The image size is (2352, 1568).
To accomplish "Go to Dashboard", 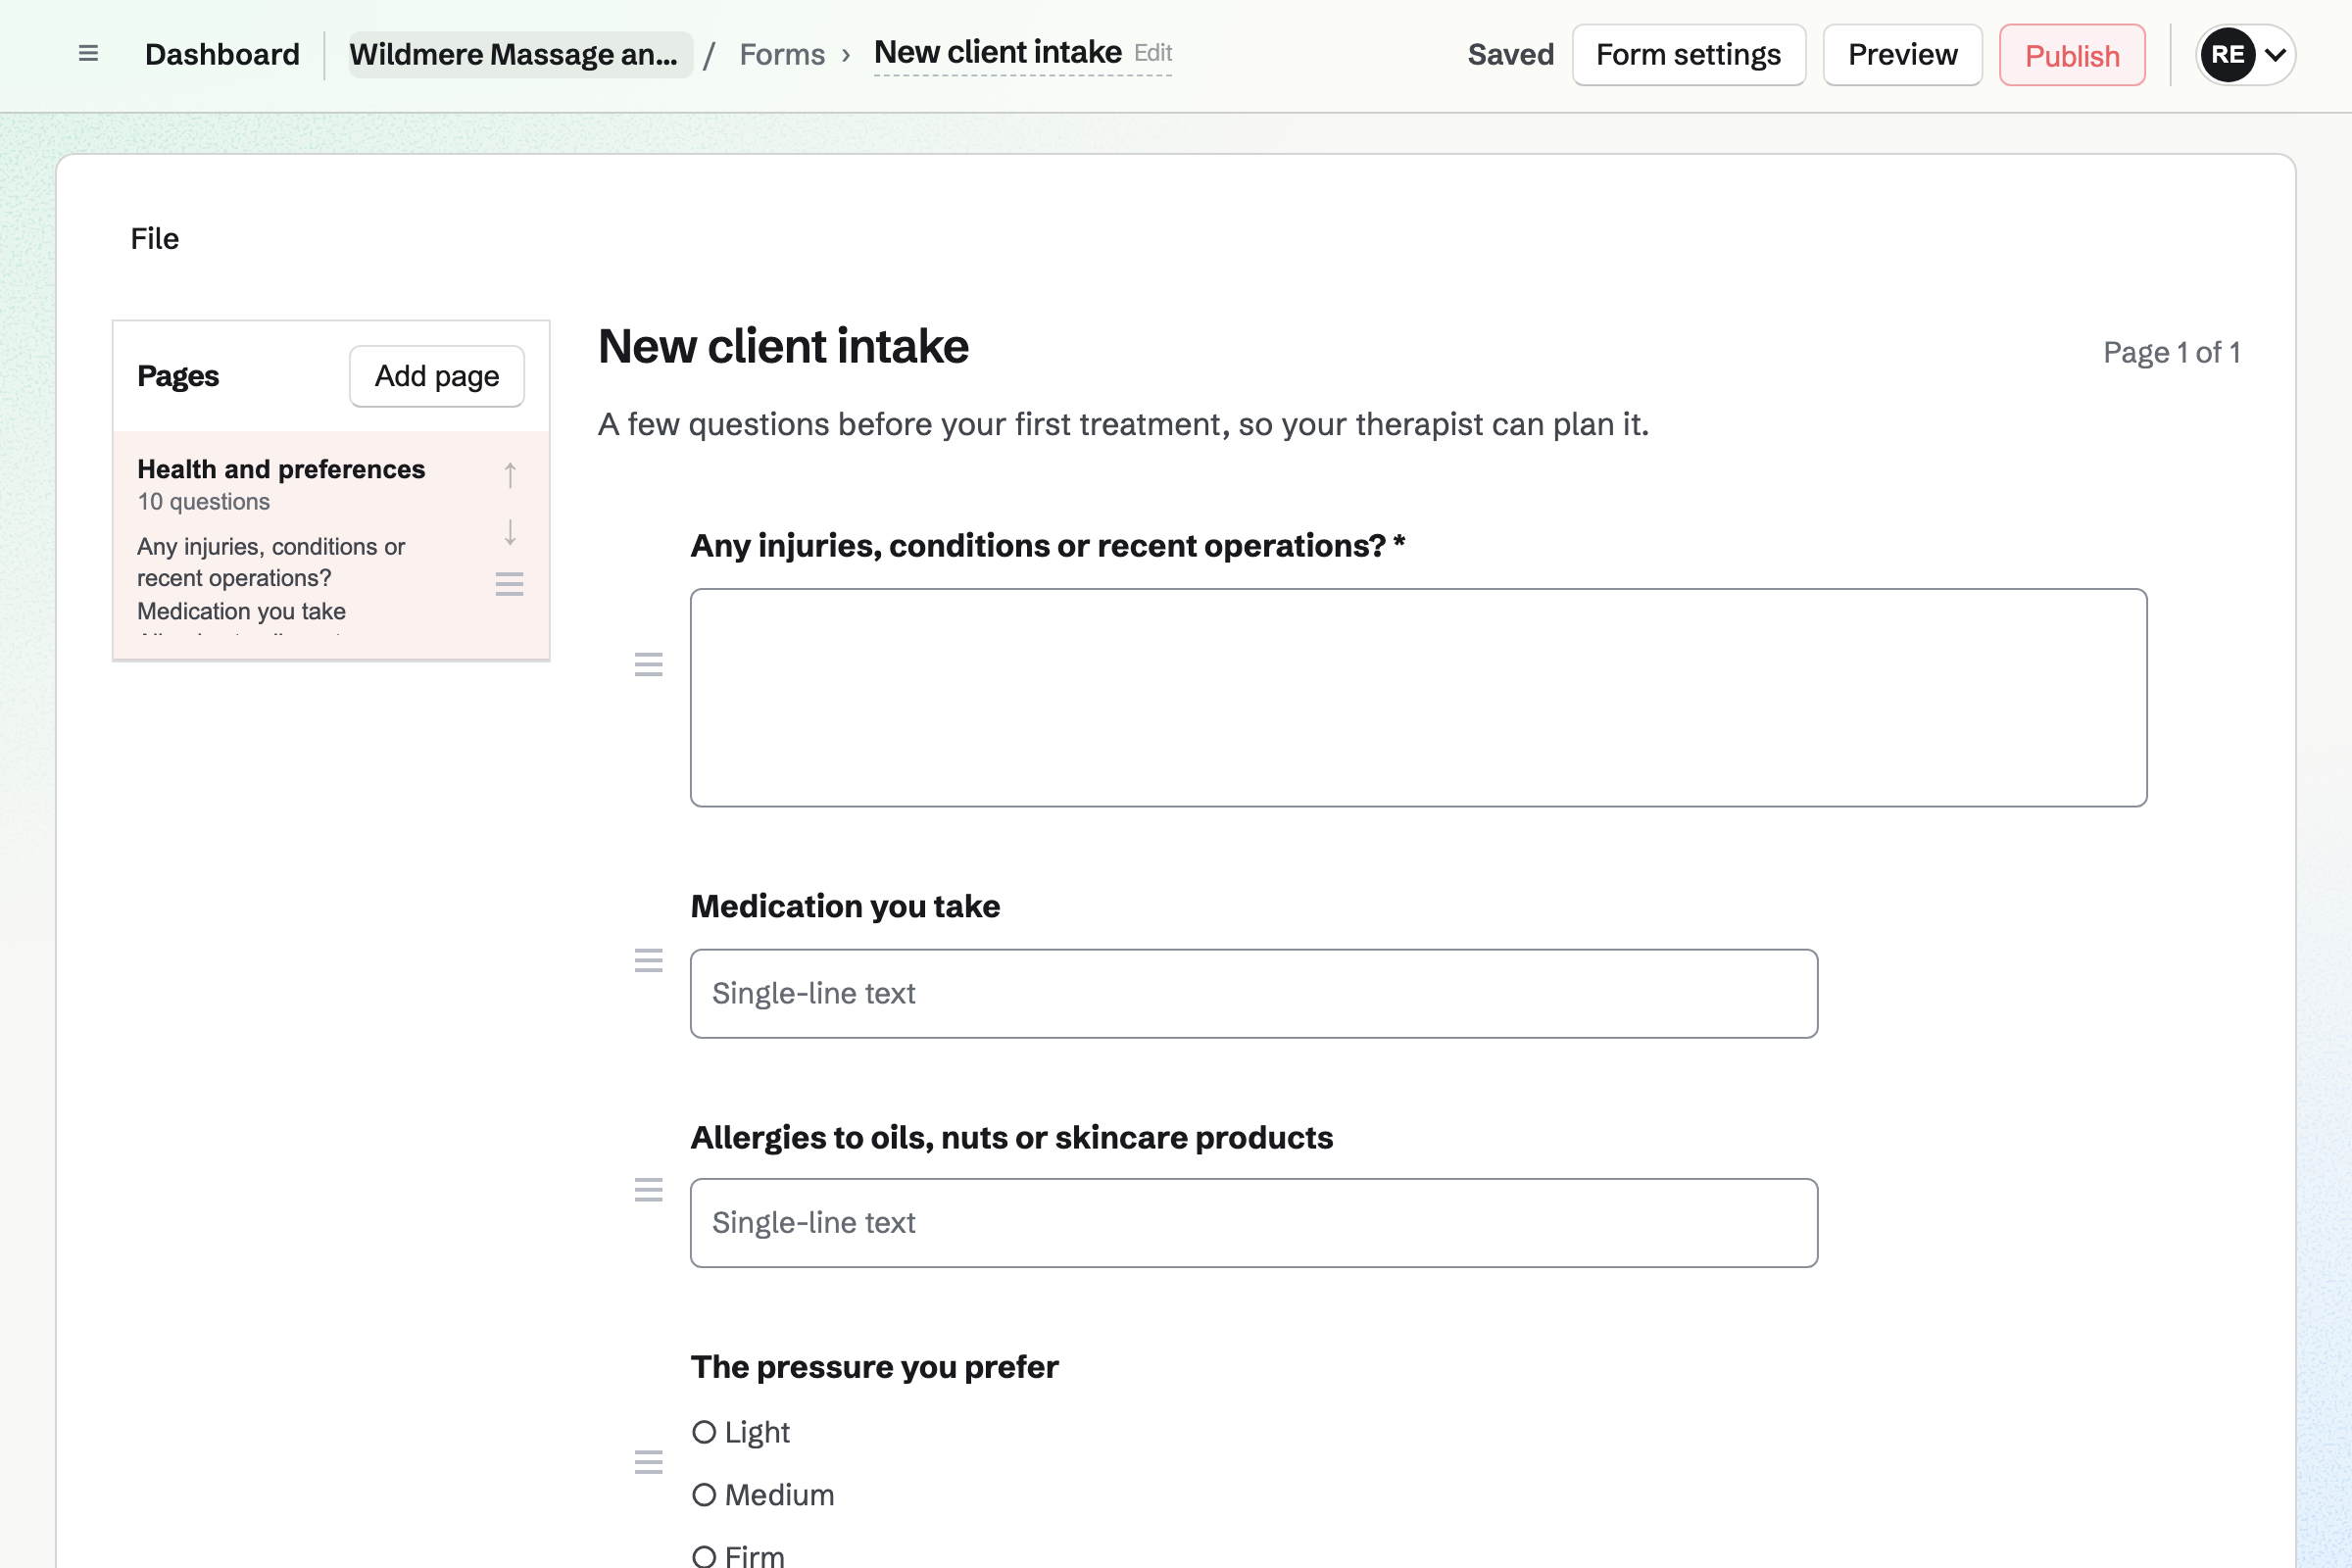I will [x=222, y=55].
